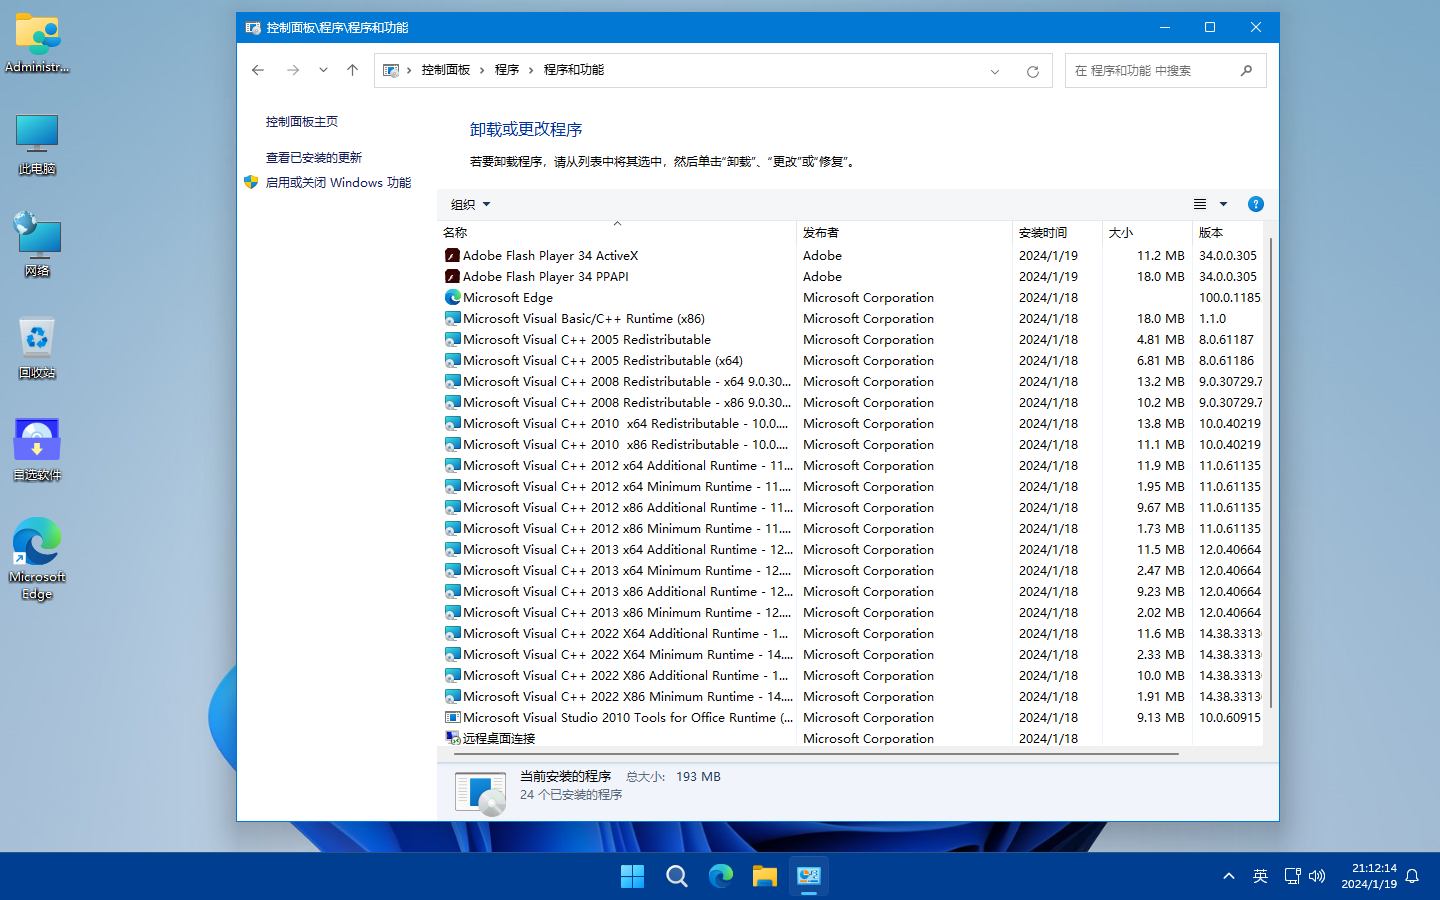Select the Microsoft Edge entry icon in list
The width and height of the screenshot is (1440, 900).
(x=452, y=298)
